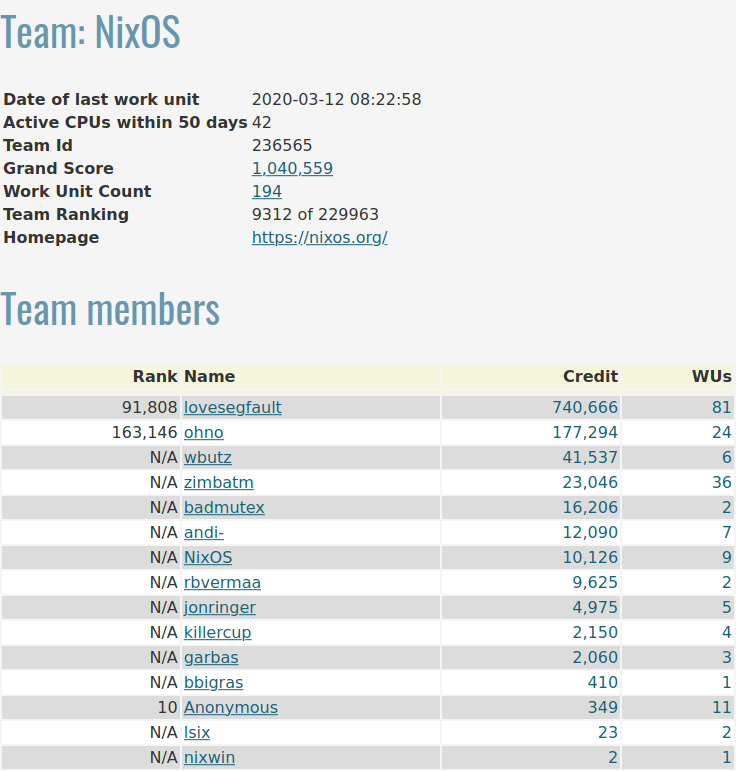Select credit value 23,046

click(590, 483)
